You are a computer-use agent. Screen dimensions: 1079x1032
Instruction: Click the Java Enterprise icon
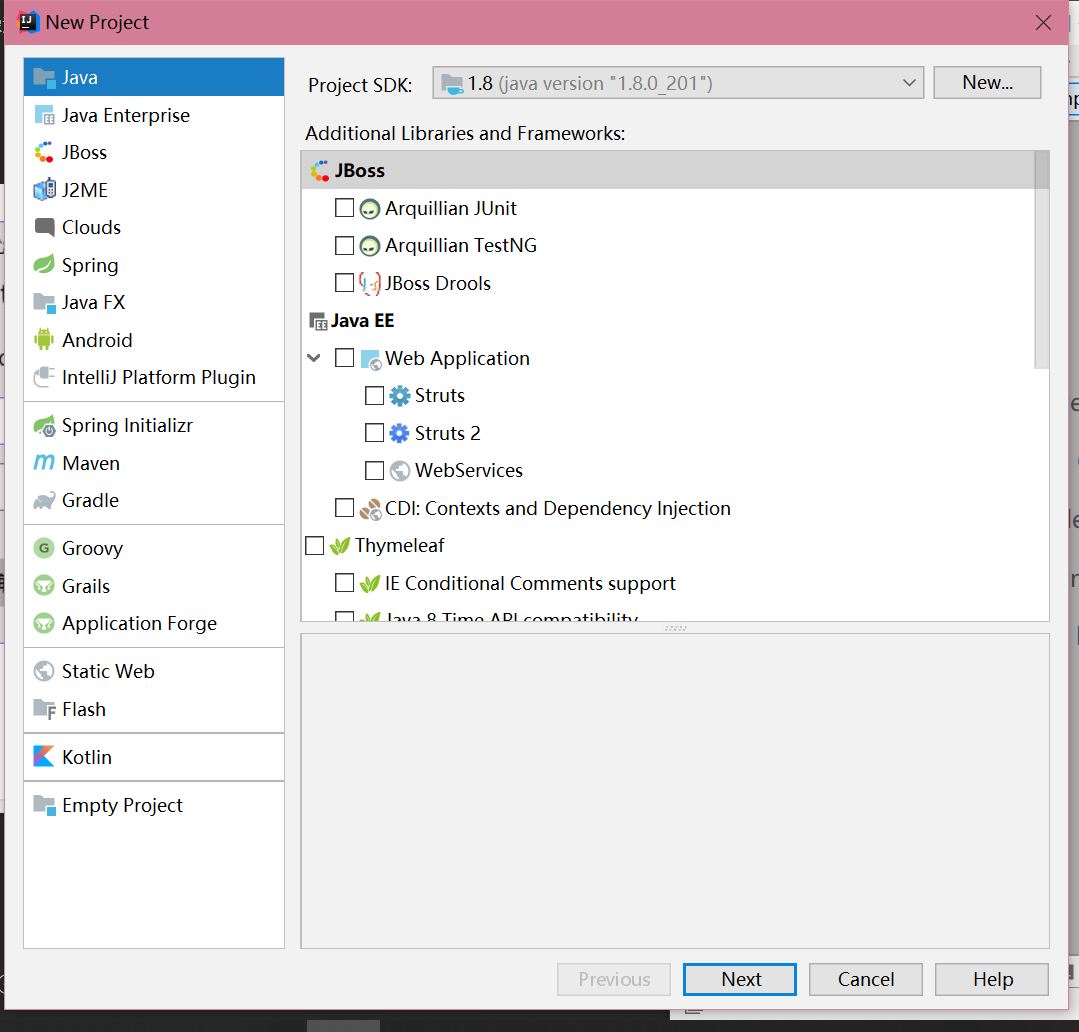click(44, 116)
